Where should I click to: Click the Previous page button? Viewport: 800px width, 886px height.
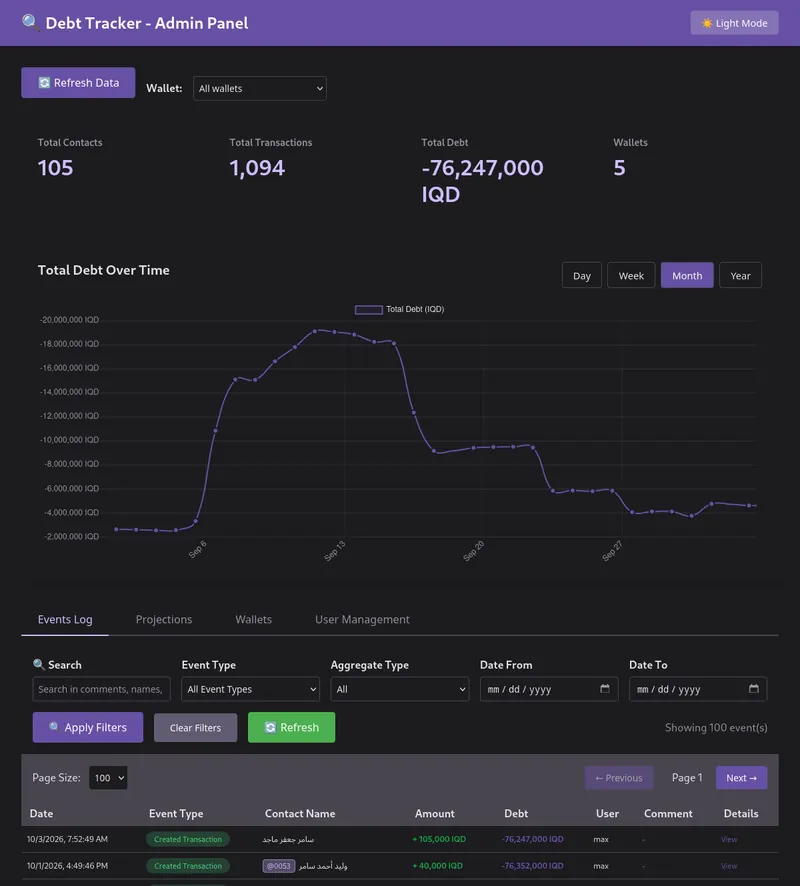(x=619, y=778)
